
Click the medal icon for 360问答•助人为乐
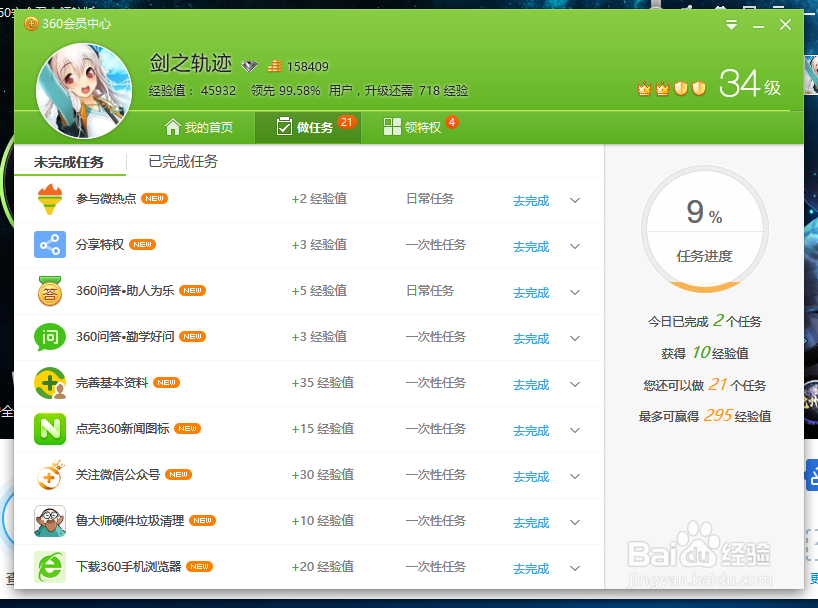(x=50, y=291)
